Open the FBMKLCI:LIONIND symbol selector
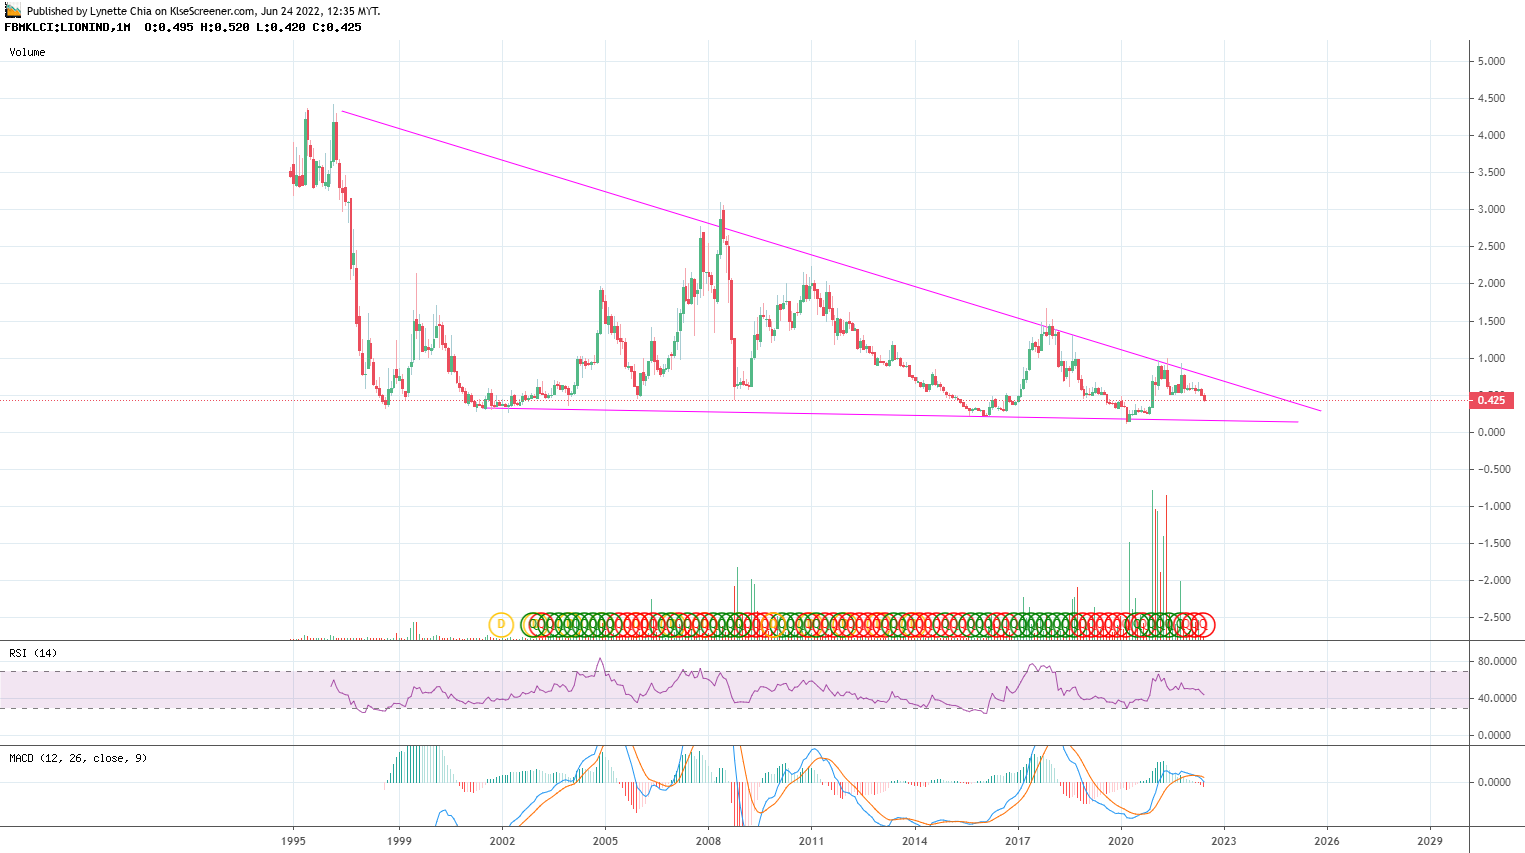1525x853 pixels. (57, 29)
